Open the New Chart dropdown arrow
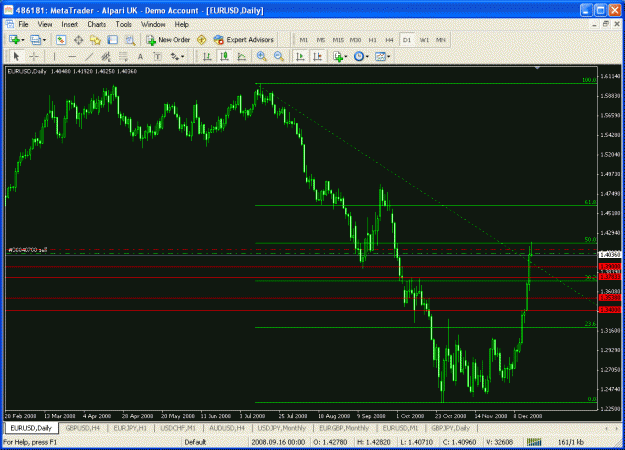This screenshot has height=450, width=625. [x=23, y=40]
